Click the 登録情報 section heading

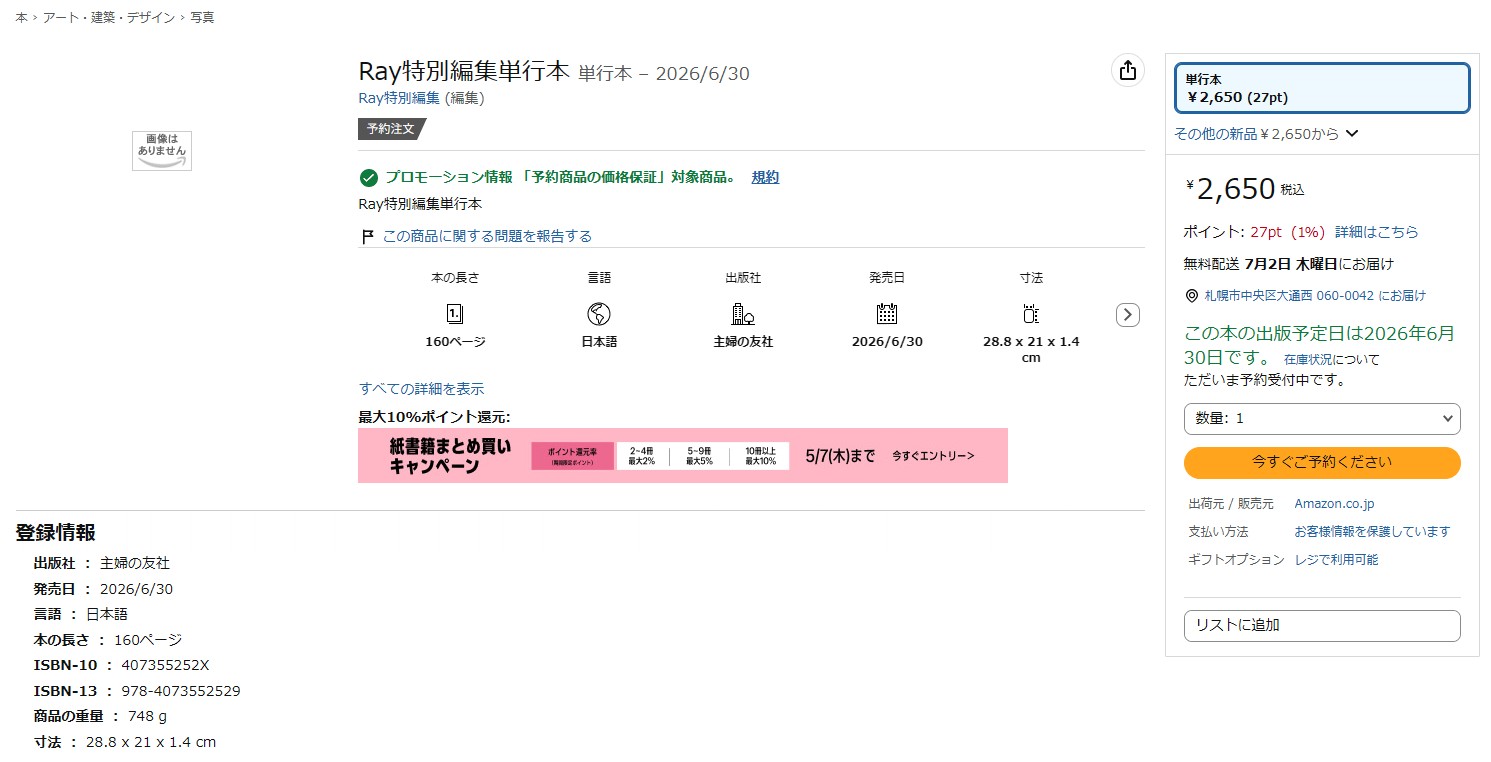55,533
